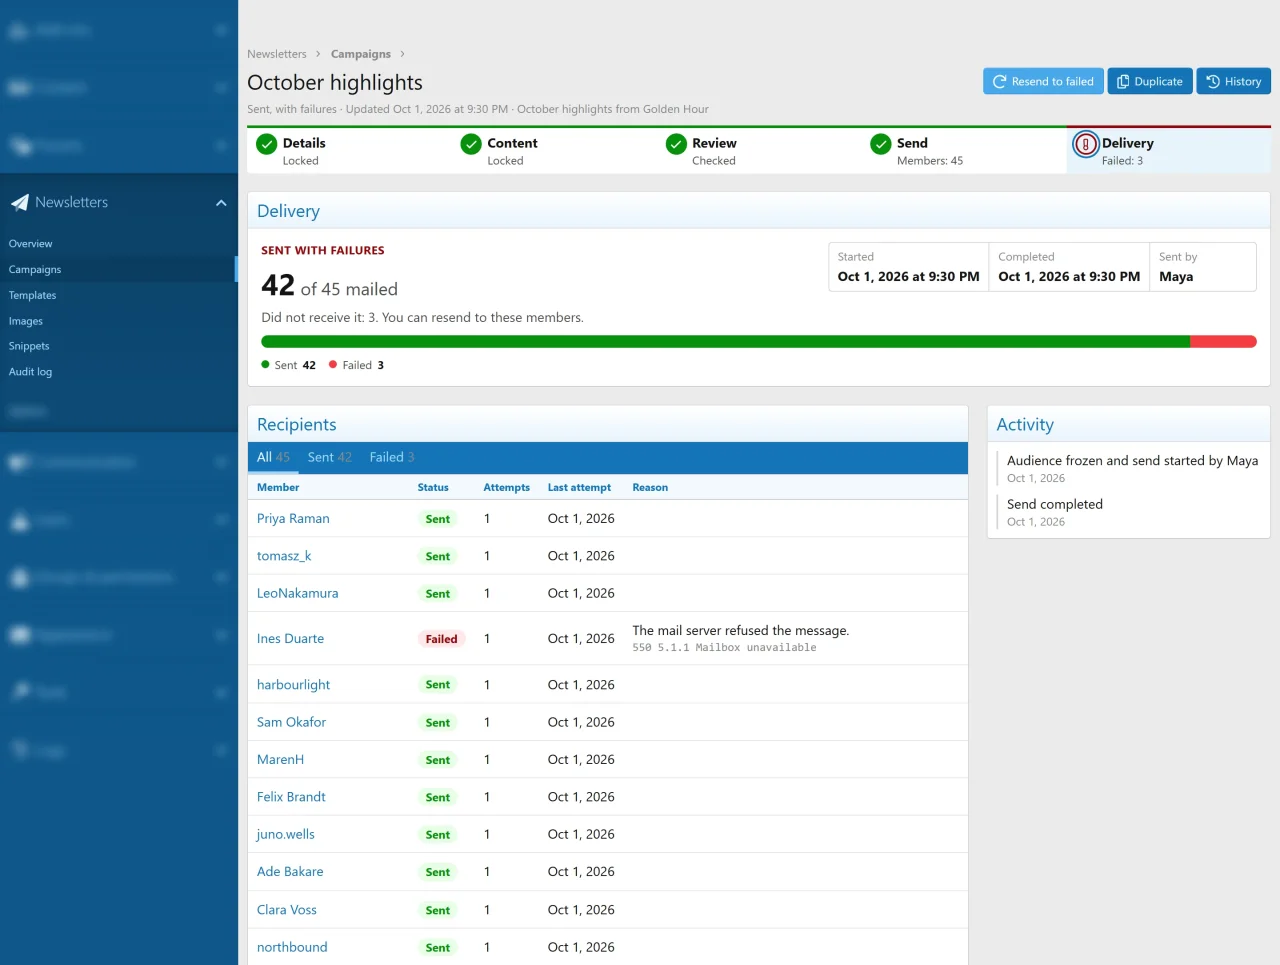Go to Campaigns breadcrumb link
The width and height of the screenshot is (1280, 965).
[361, 54]
